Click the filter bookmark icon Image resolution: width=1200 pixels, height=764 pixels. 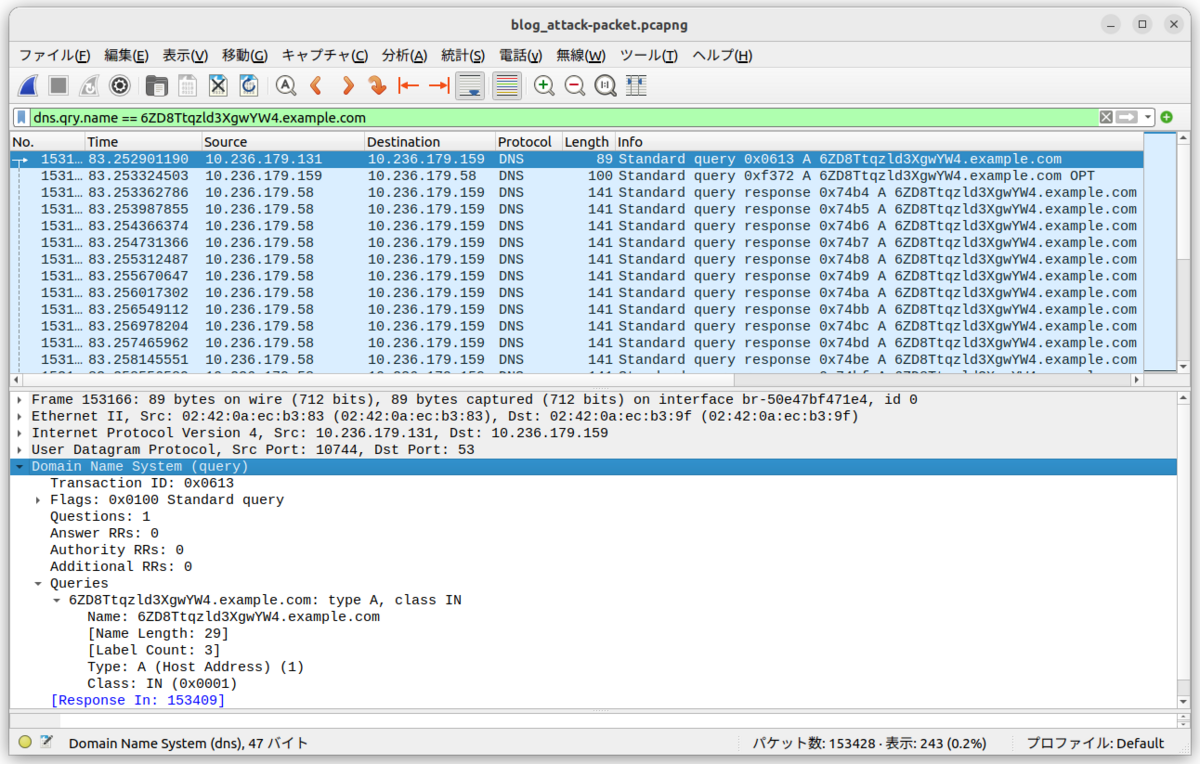click(21, 117)
